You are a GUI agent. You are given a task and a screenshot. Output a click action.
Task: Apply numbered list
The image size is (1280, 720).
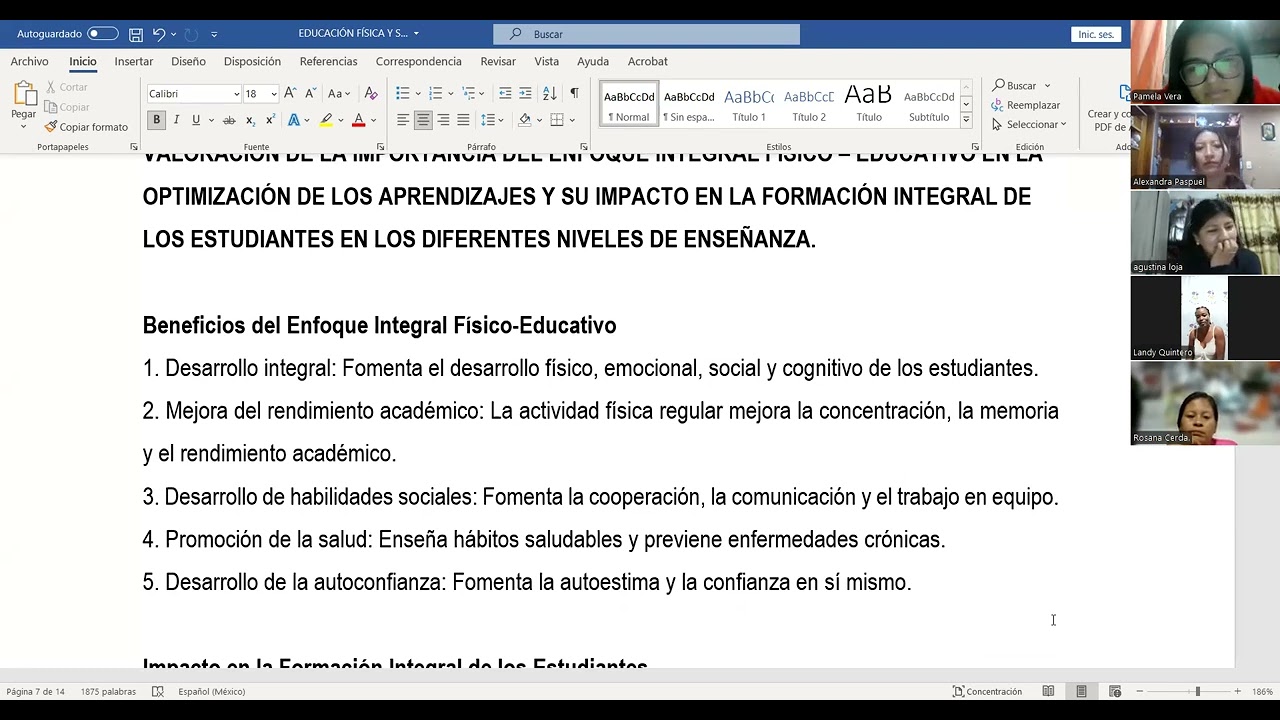(435, 93)
